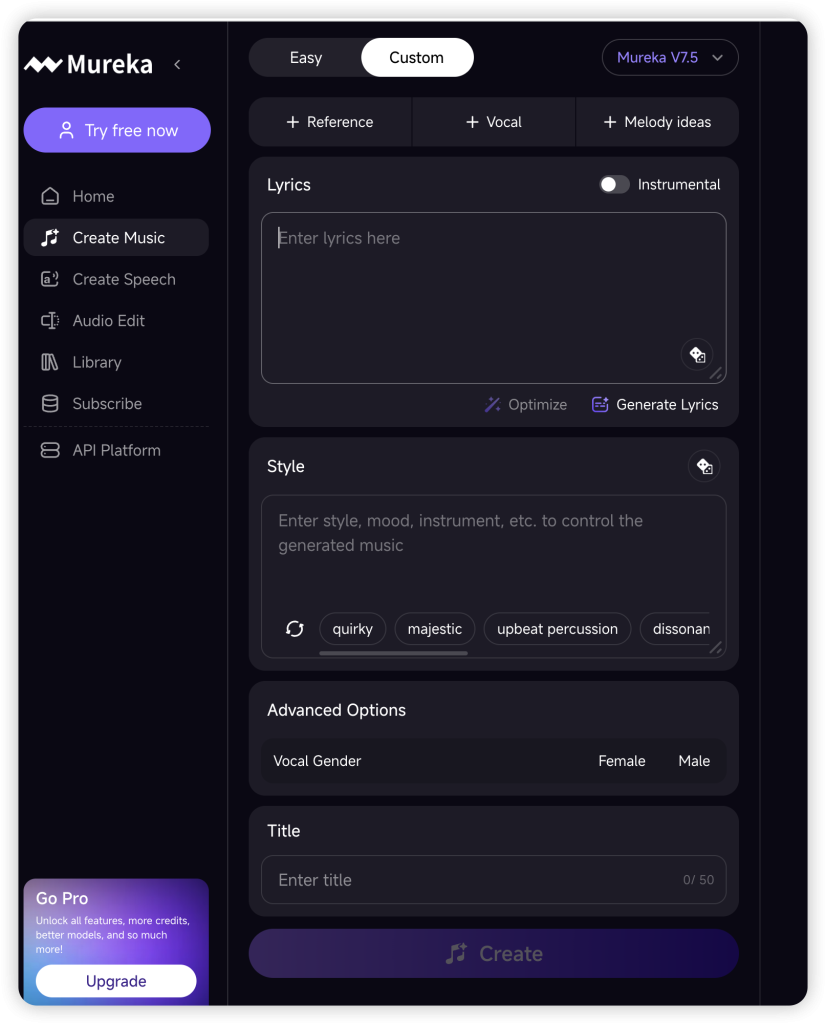The image size is (826, 1024).
Task: Click the Try free now button
Action: pos(117,130)
